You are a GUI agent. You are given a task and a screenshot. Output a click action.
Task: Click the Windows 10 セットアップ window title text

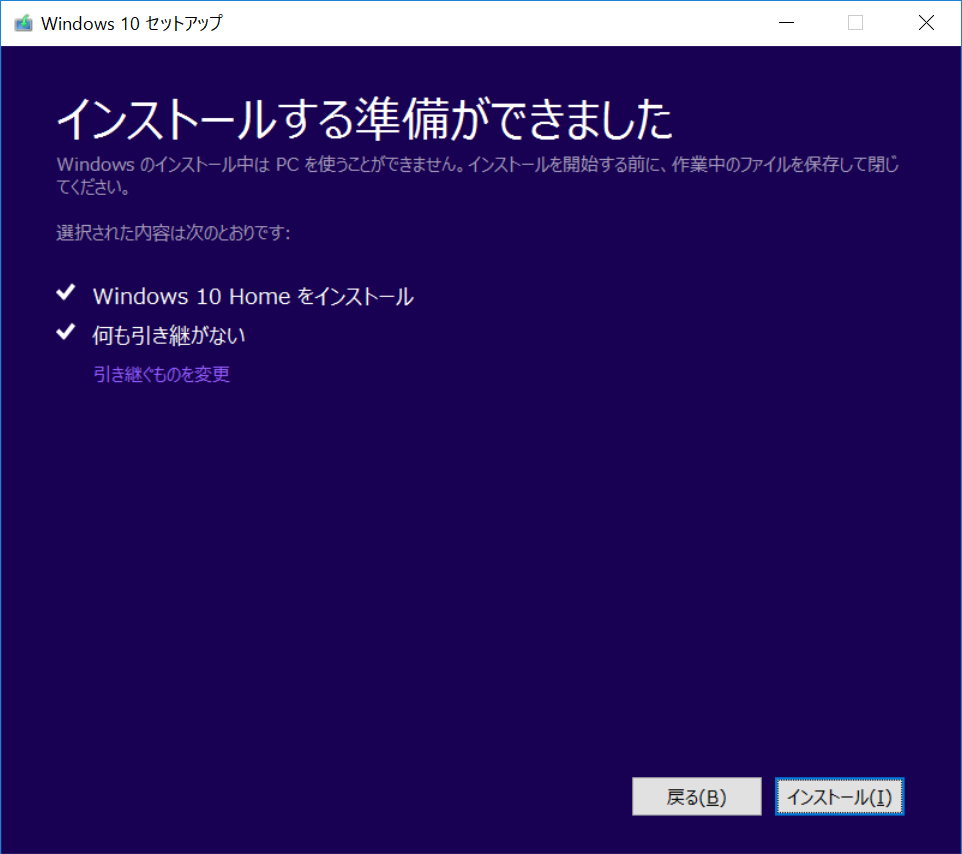tap(131, 23)
